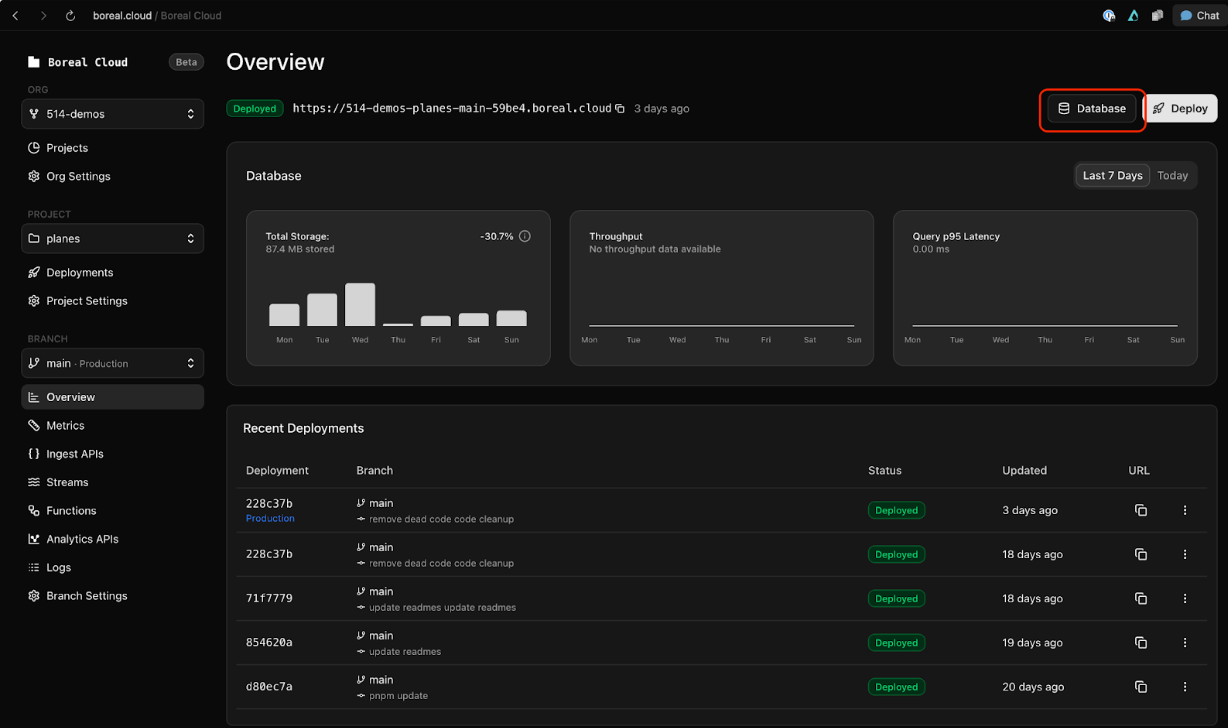
Task: Click the '20 days ago' updated cell
Action: click(1032, 687)
